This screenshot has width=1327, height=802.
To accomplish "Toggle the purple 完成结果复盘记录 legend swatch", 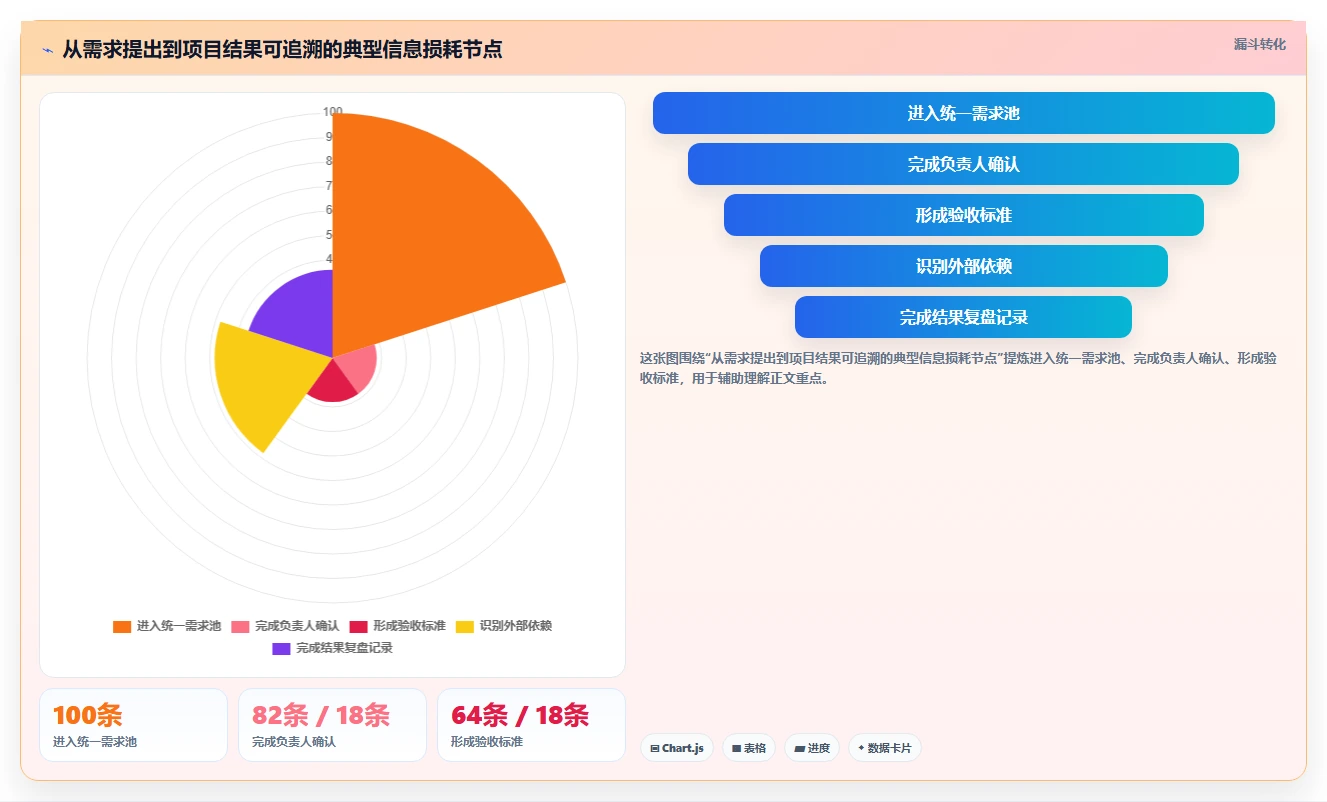I will click(x=281, y=648).
